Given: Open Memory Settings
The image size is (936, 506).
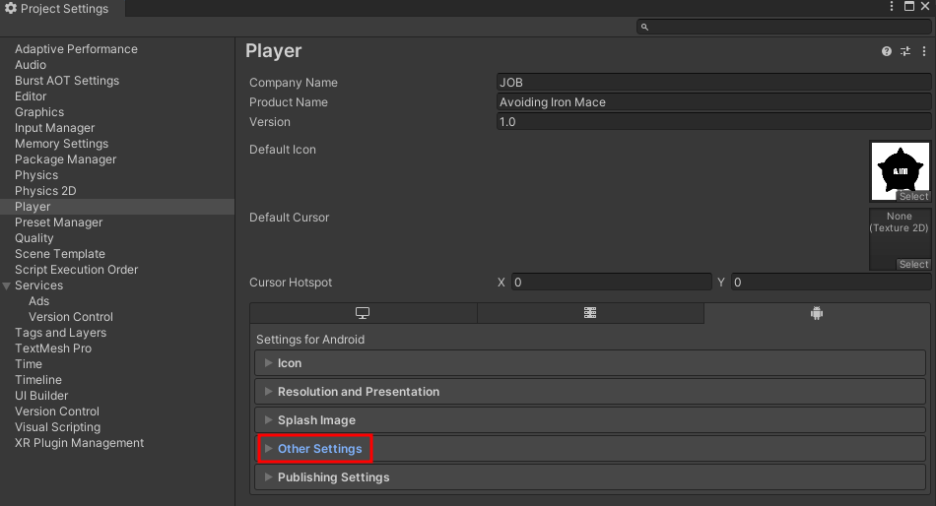Looking at the screenshot, I should (x=61, y=144).
